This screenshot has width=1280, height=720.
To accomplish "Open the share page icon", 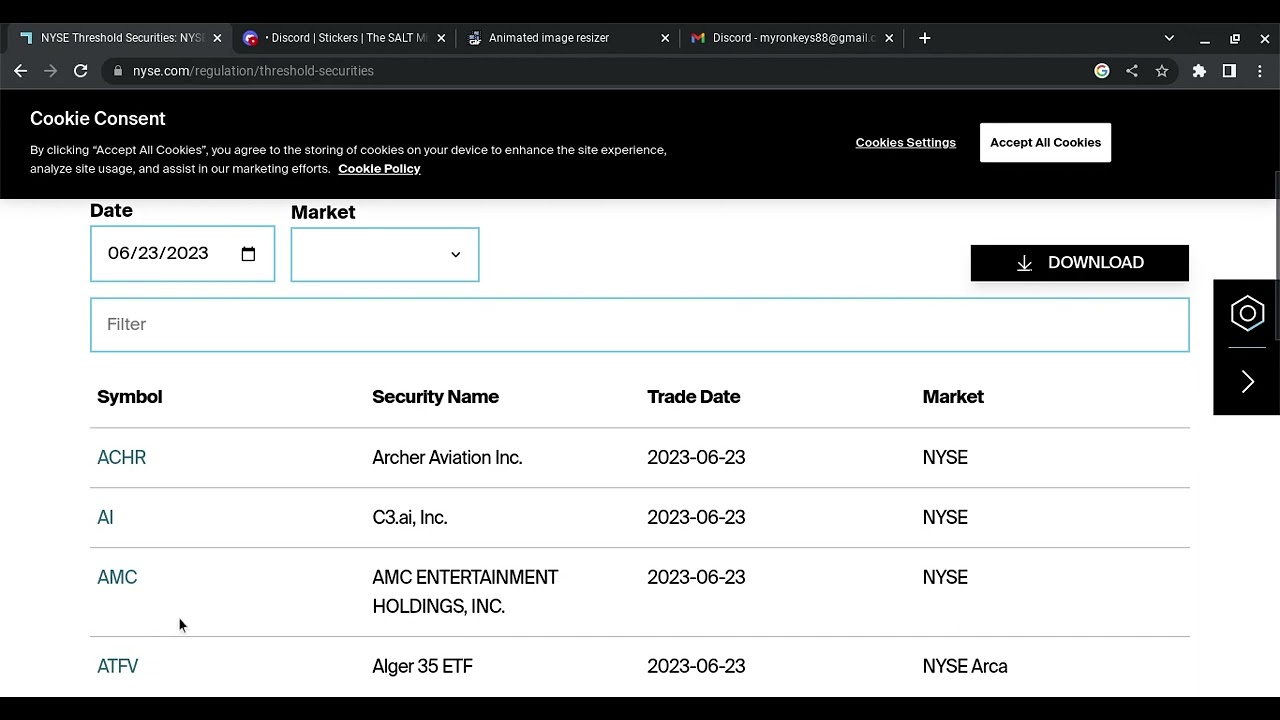I will click(x=1132, y=71).
